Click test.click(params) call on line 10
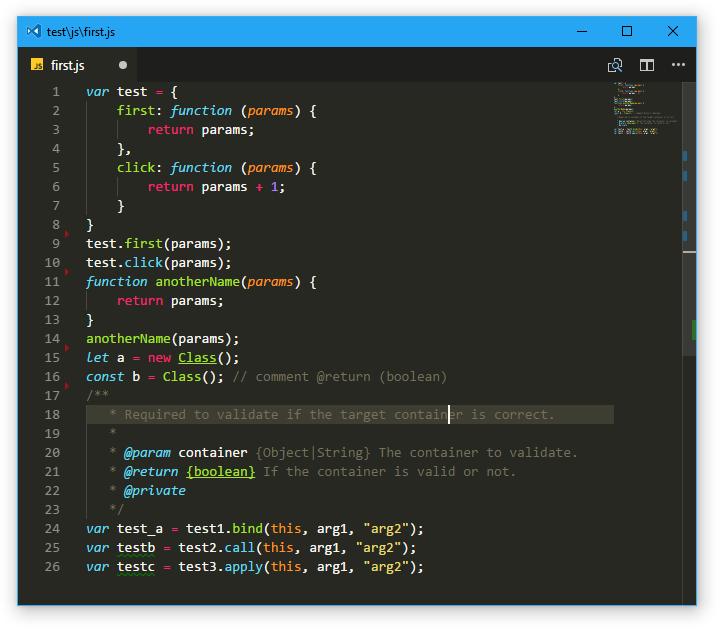Viewport: 718px width, 628px height. 159,263
